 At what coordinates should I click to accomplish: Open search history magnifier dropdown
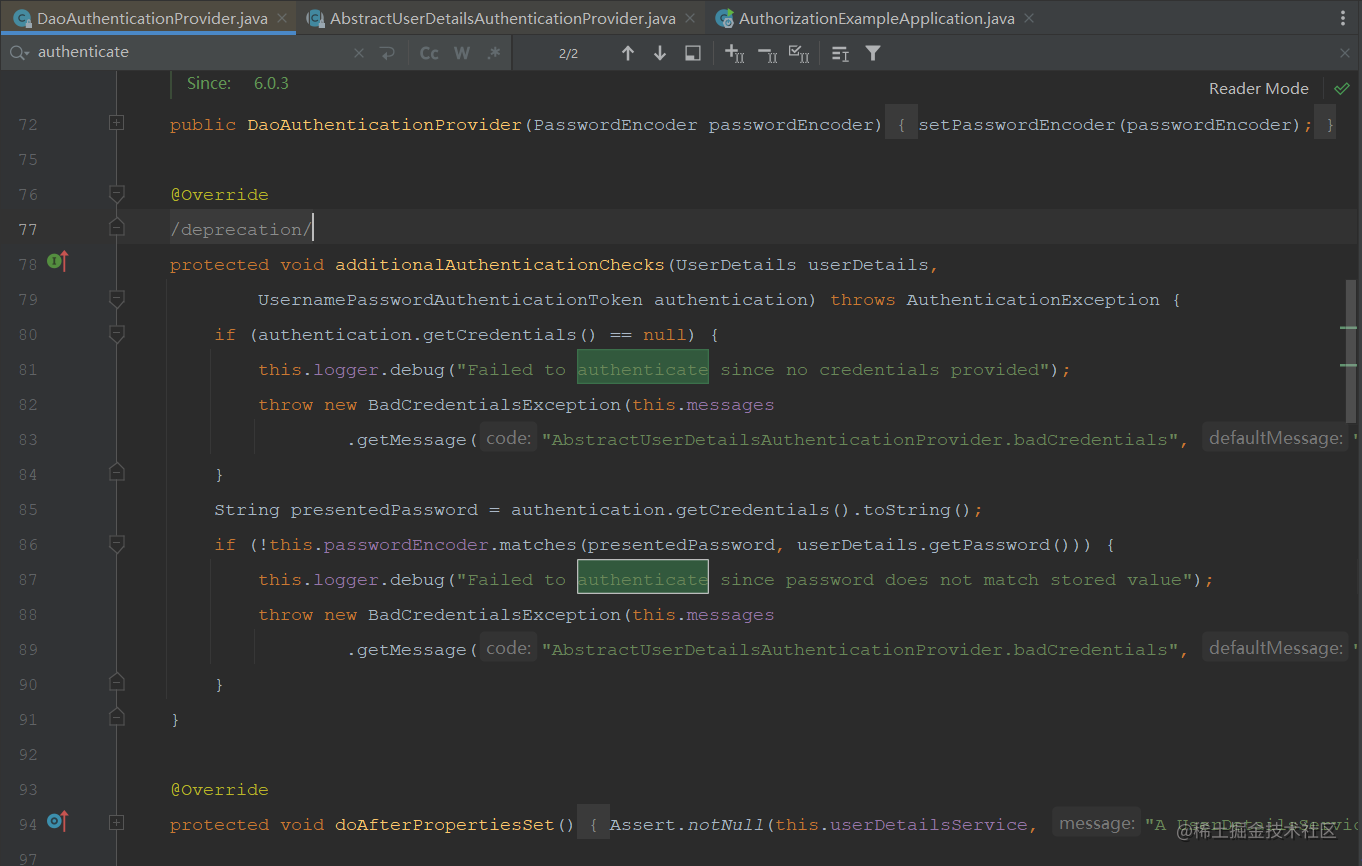(x=19, y=52)
